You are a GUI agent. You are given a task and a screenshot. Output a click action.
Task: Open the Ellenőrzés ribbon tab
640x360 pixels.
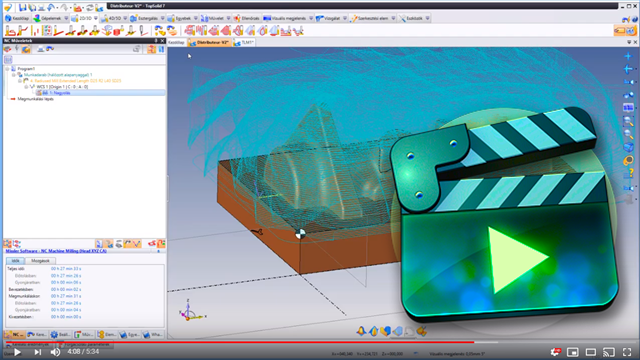(x=247, y=18)
